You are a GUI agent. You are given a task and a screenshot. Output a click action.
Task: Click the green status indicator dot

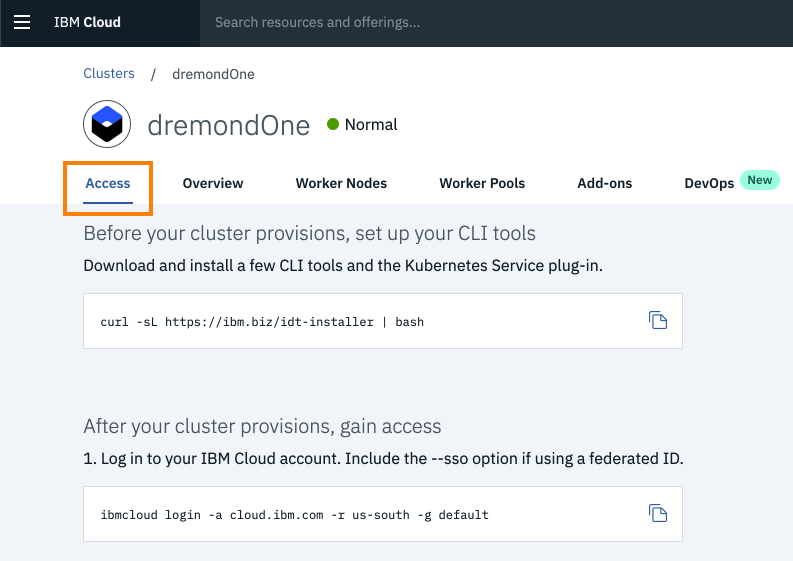332,125
